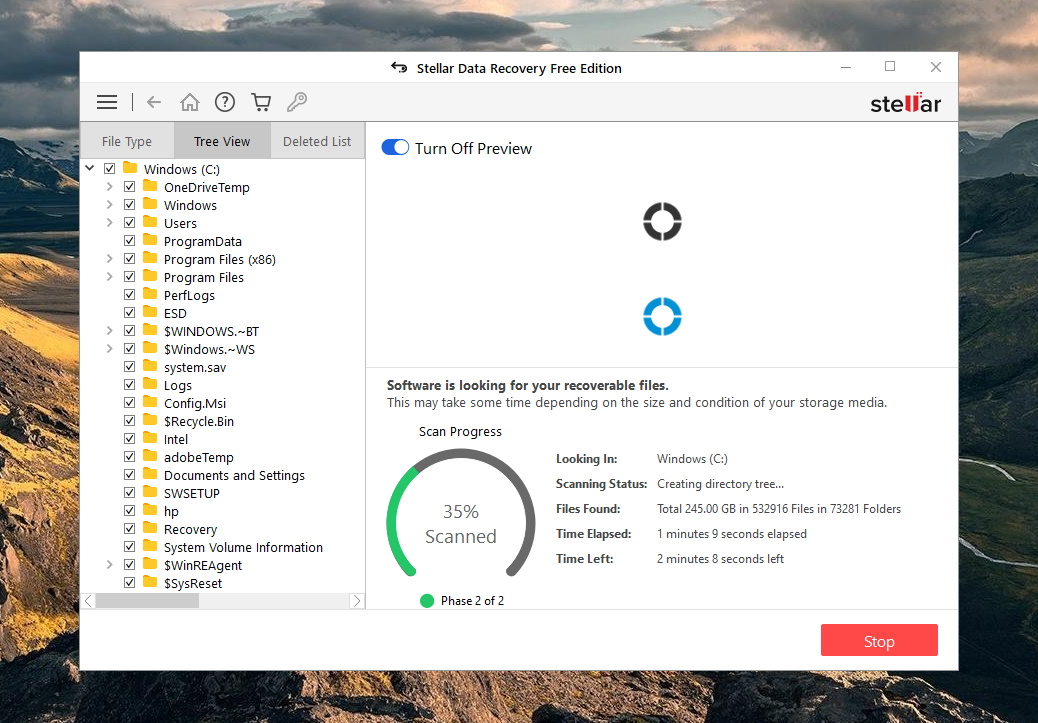Viewport: 1038px width, 723px height.
Task: Open the shopping cart buy icon
Action: pos(261,102)
